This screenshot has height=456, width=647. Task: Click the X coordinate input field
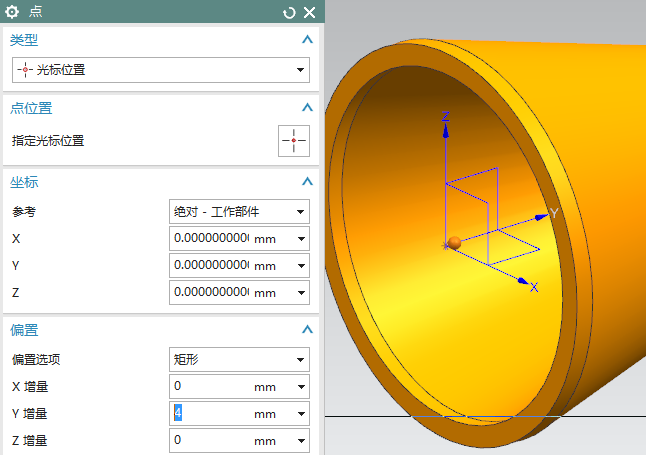210,239
